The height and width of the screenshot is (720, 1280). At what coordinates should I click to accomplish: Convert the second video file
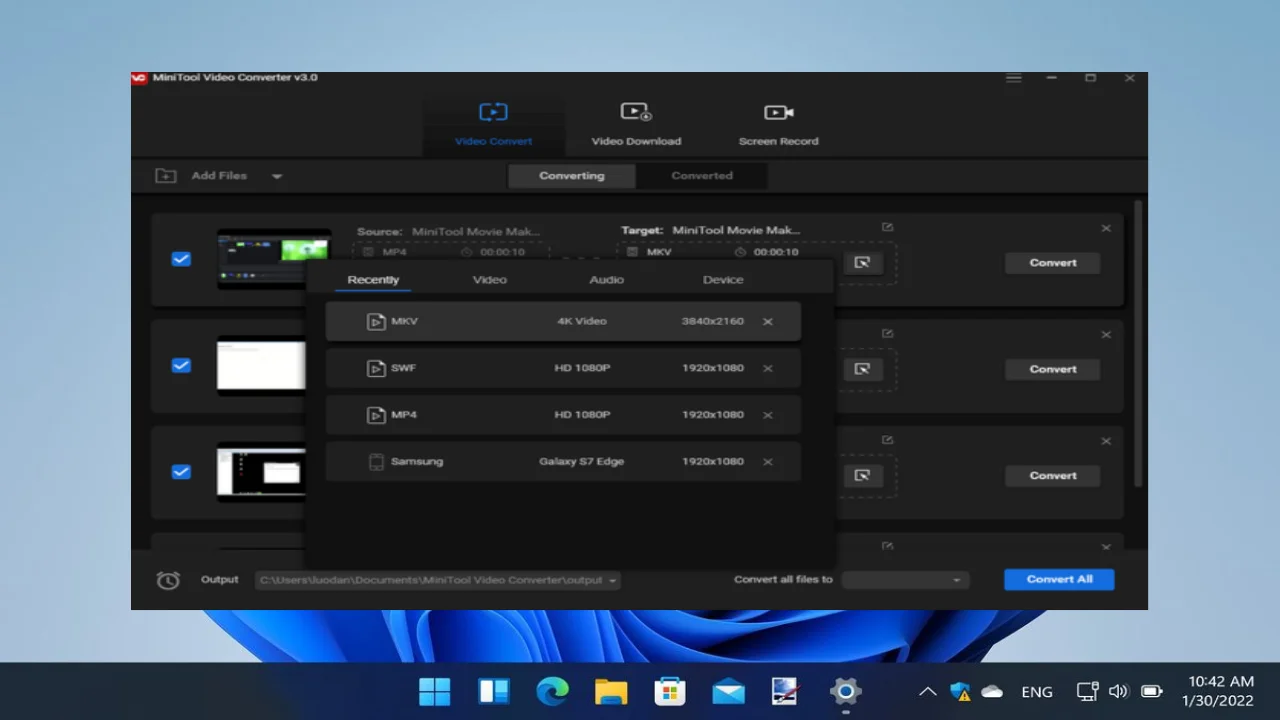(x=1053, y=369)
